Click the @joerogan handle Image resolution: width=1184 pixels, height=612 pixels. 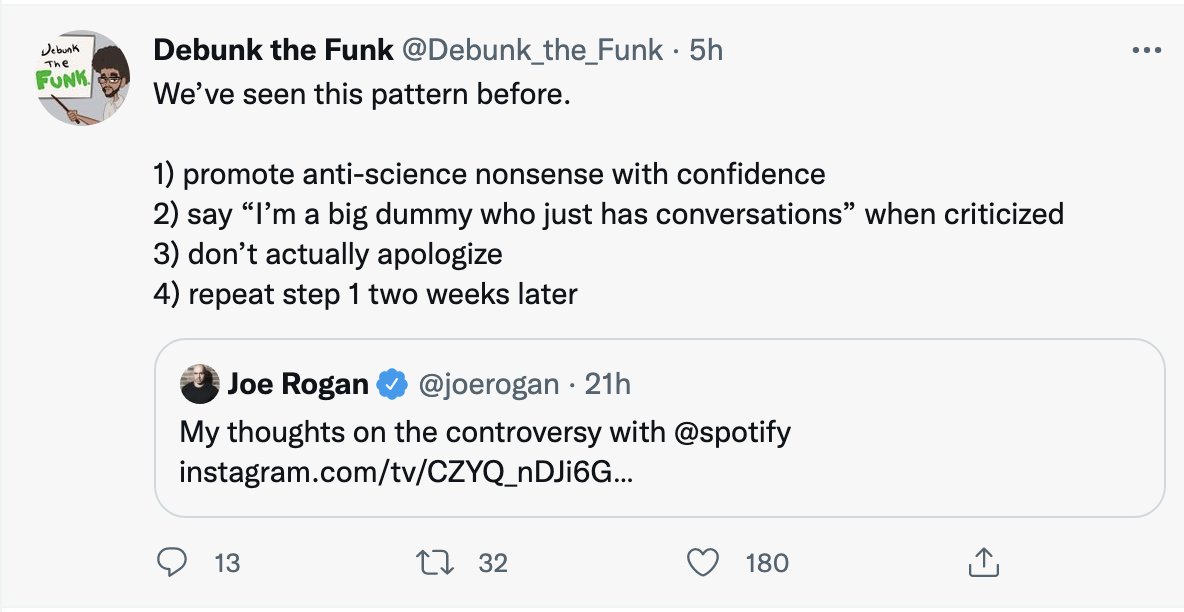(x=489, y=385)
